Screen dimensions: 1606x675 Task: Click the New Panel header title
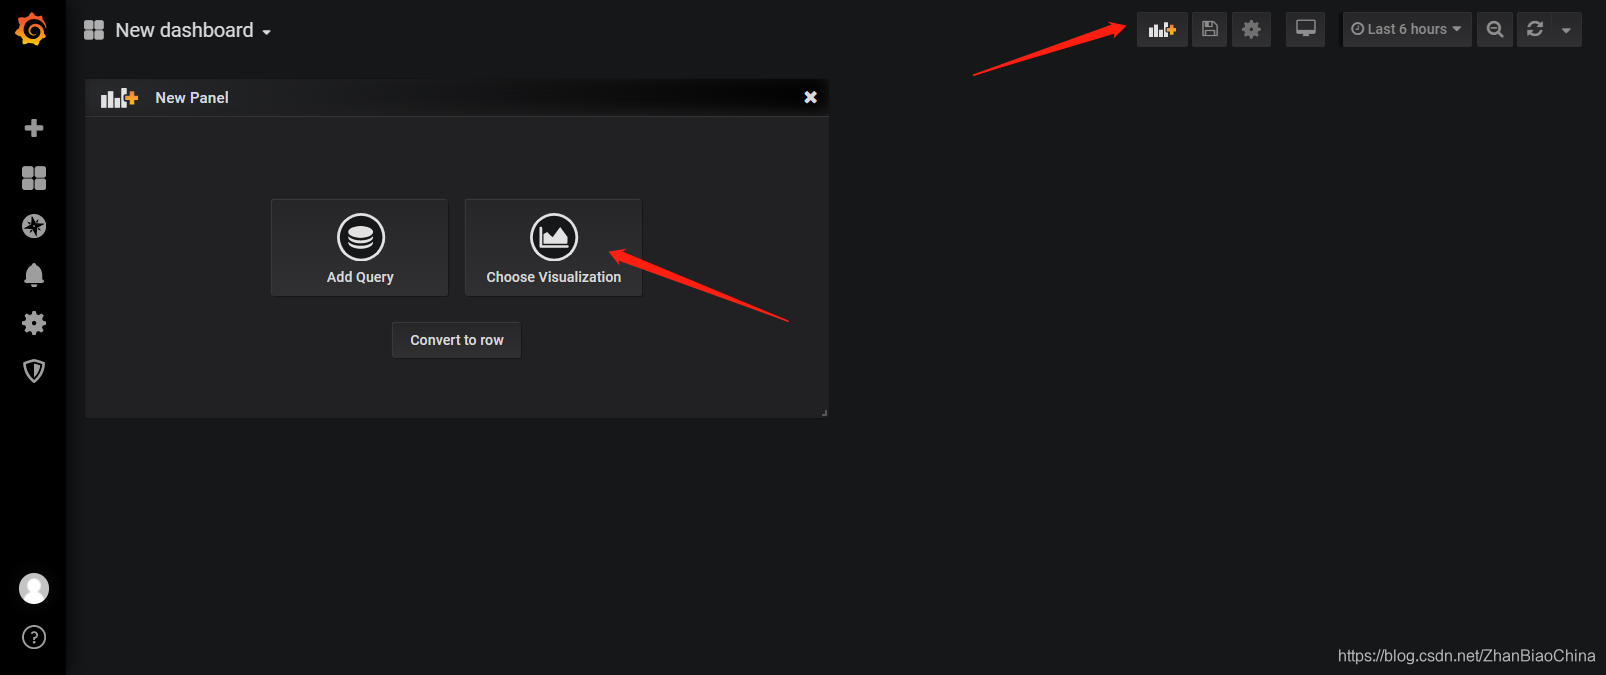click(192, 98)
